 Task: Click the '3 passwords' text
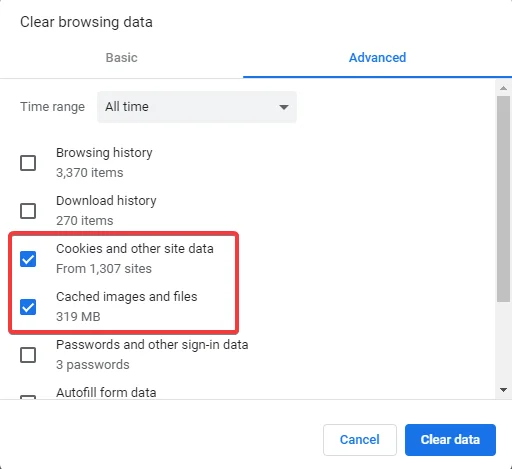93,365
